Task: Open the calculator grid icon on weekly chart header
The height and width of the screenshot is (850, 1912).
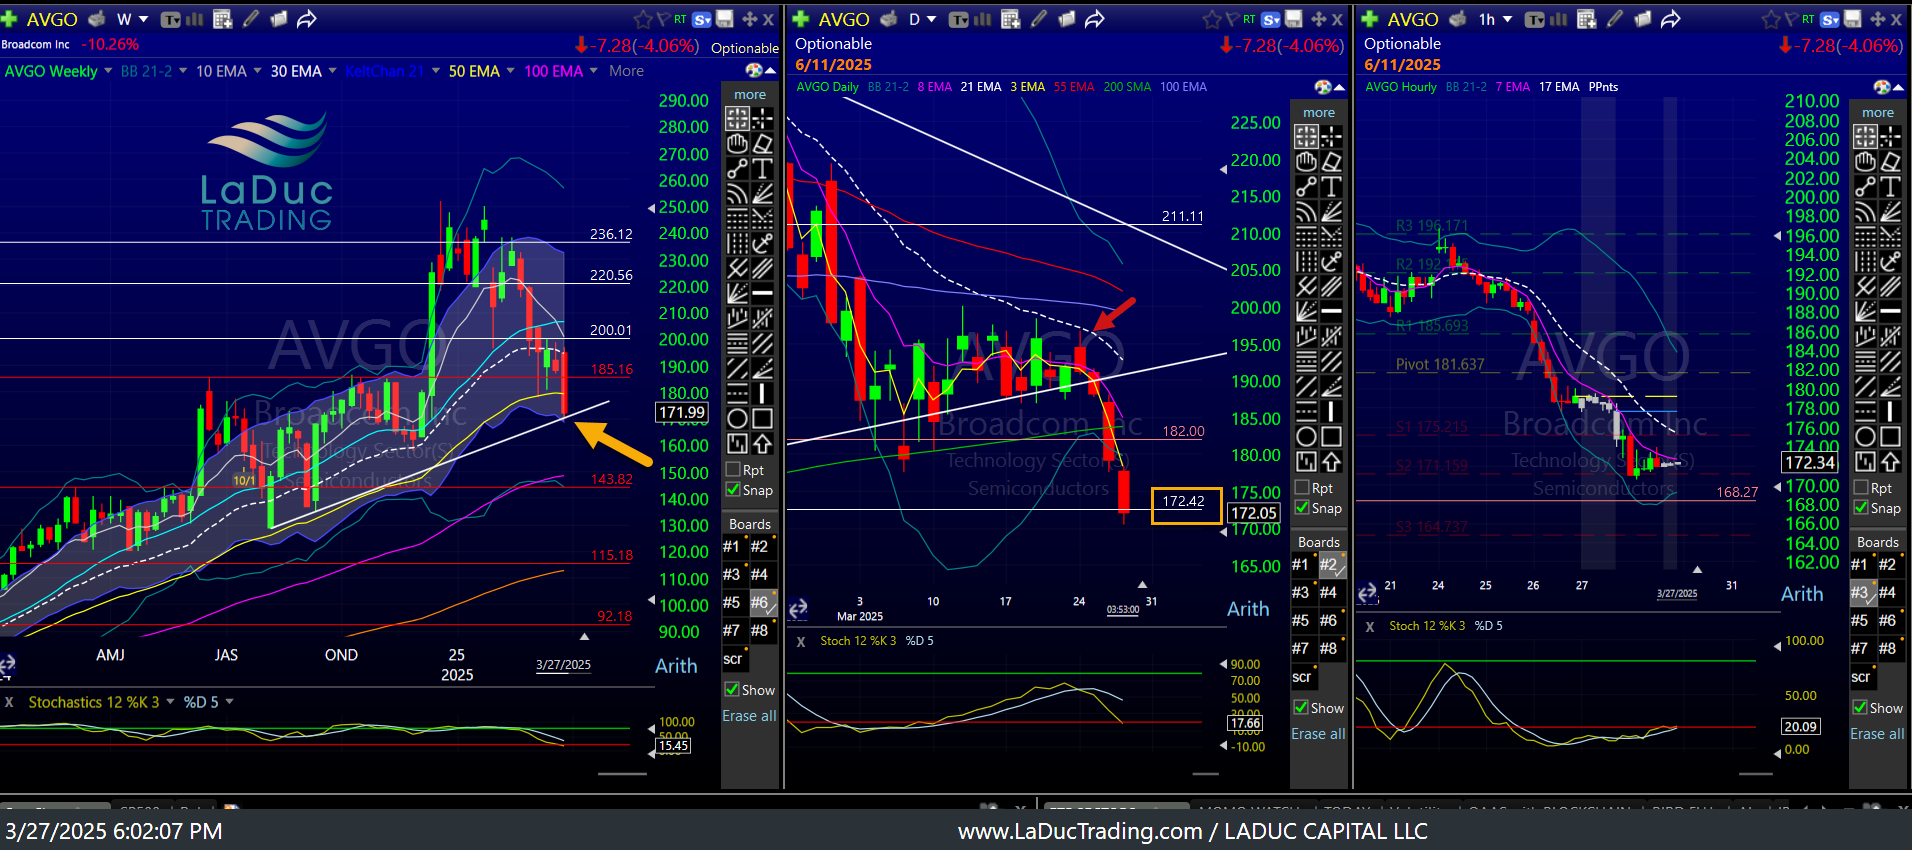Action: coord(223,19)
